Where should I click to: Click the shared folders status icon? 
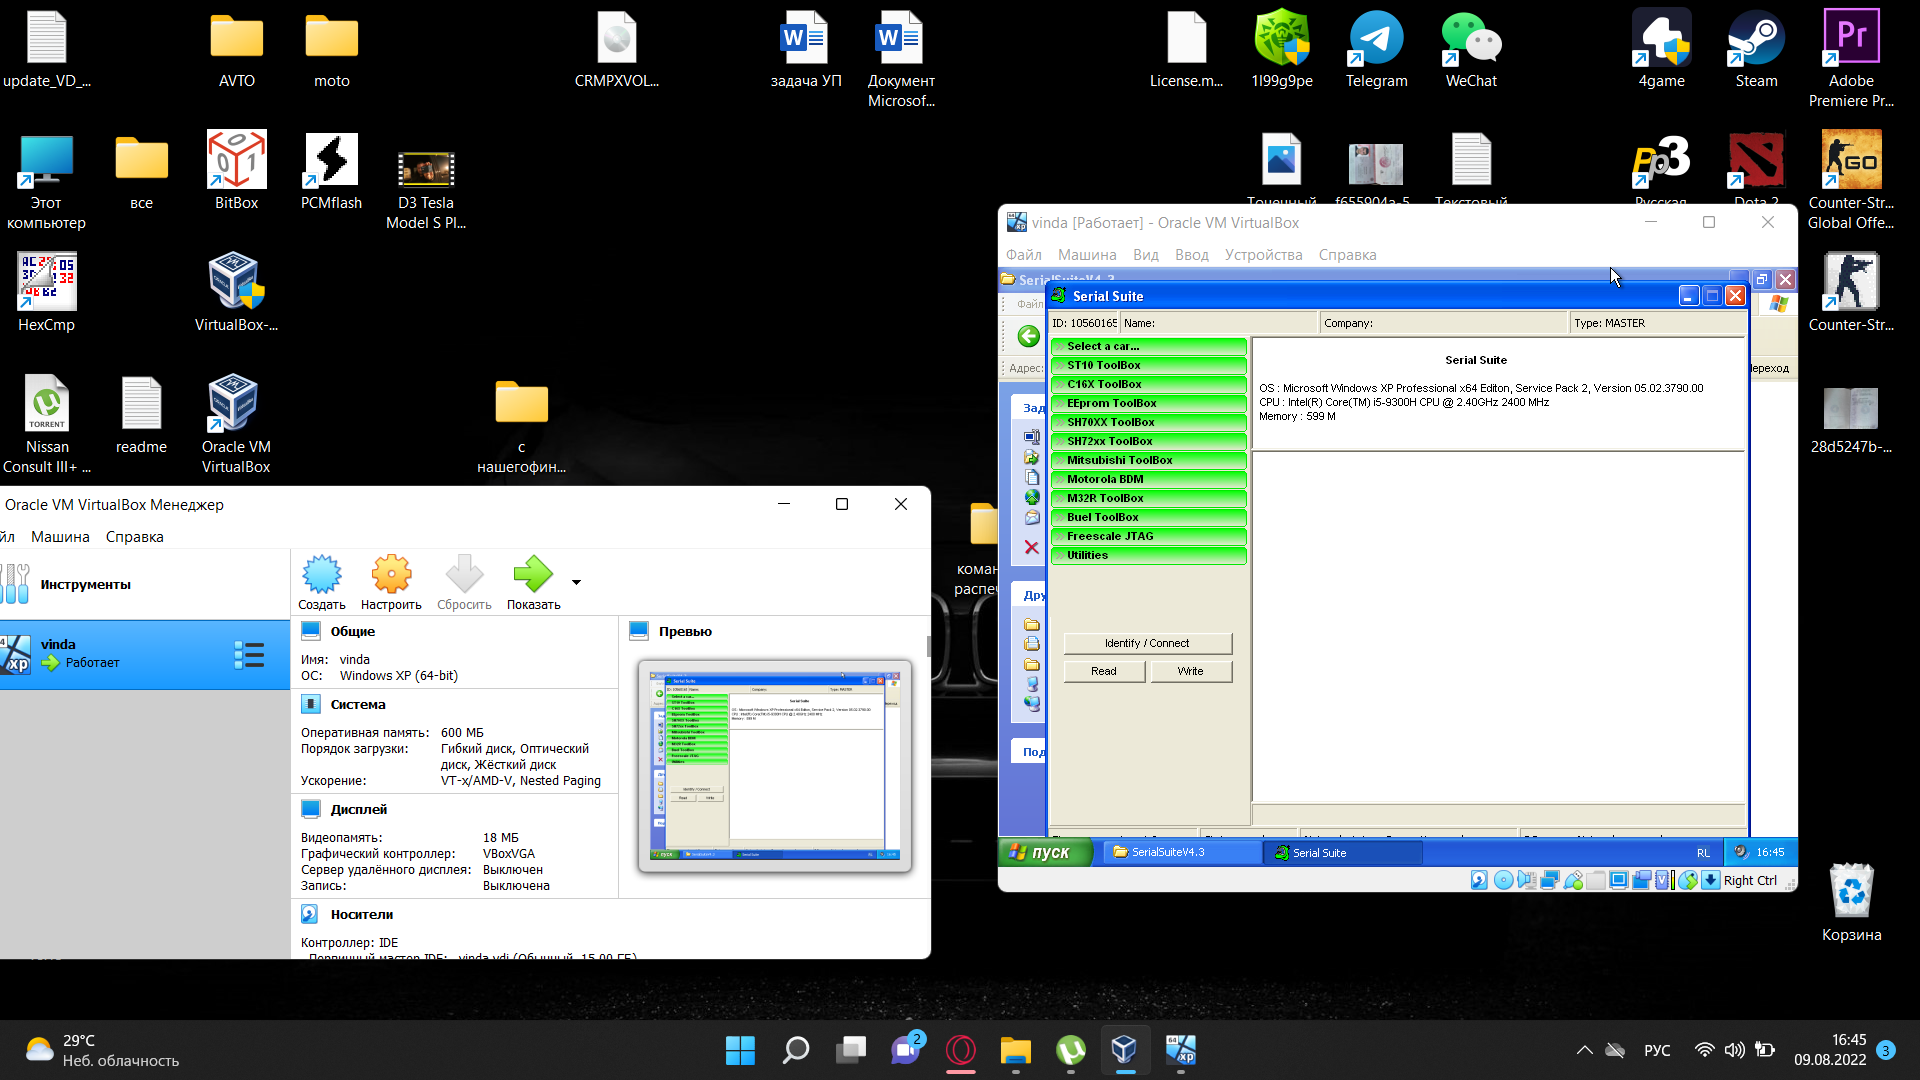point(1596,880)
